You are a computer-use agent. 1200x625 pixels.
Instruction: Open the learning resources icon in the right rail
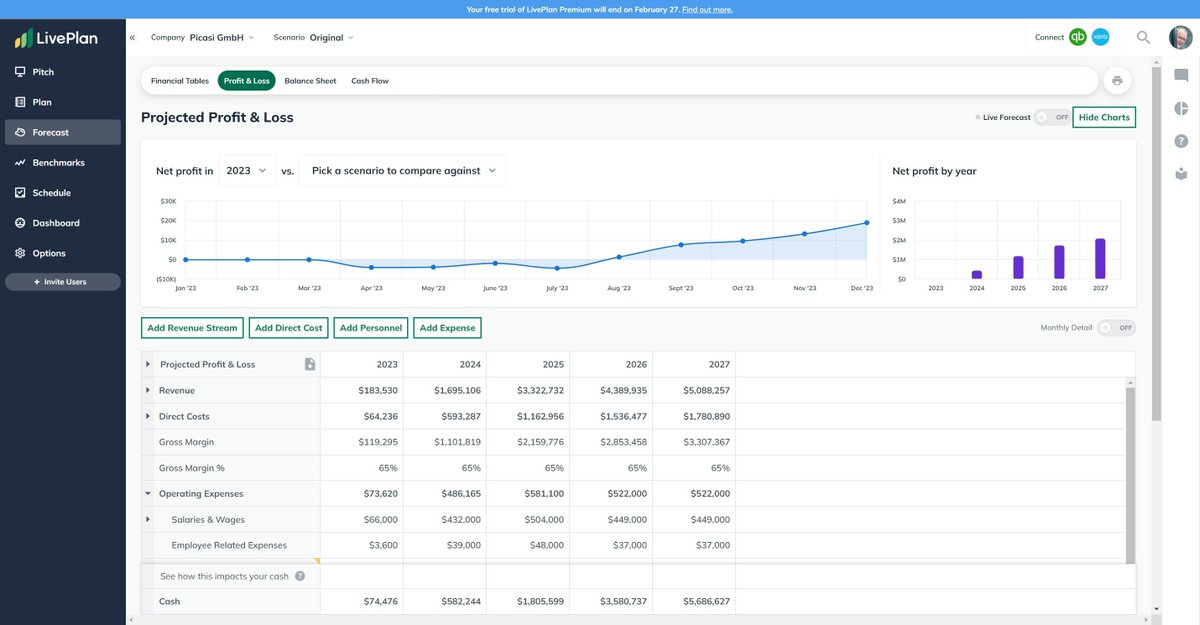(x=1181, y=173)
